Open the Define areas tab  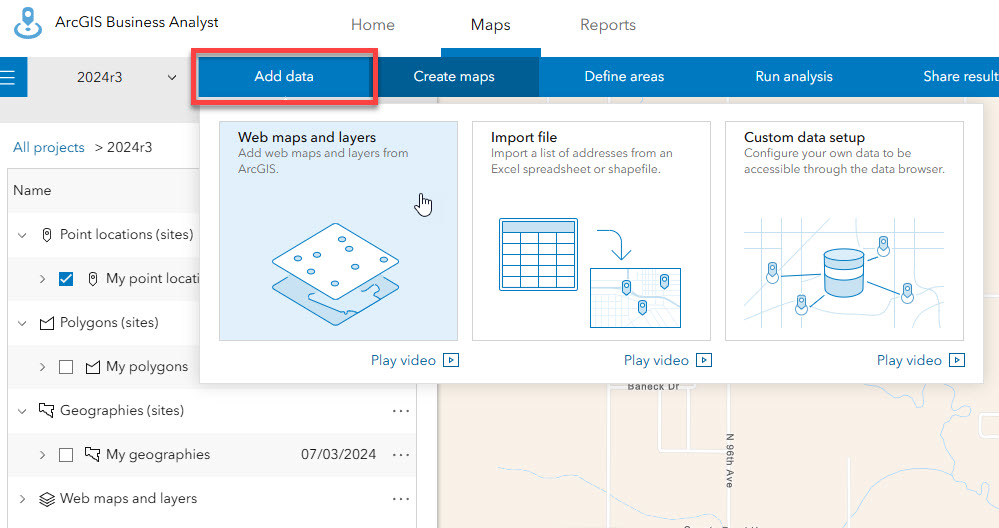point(624,76)
